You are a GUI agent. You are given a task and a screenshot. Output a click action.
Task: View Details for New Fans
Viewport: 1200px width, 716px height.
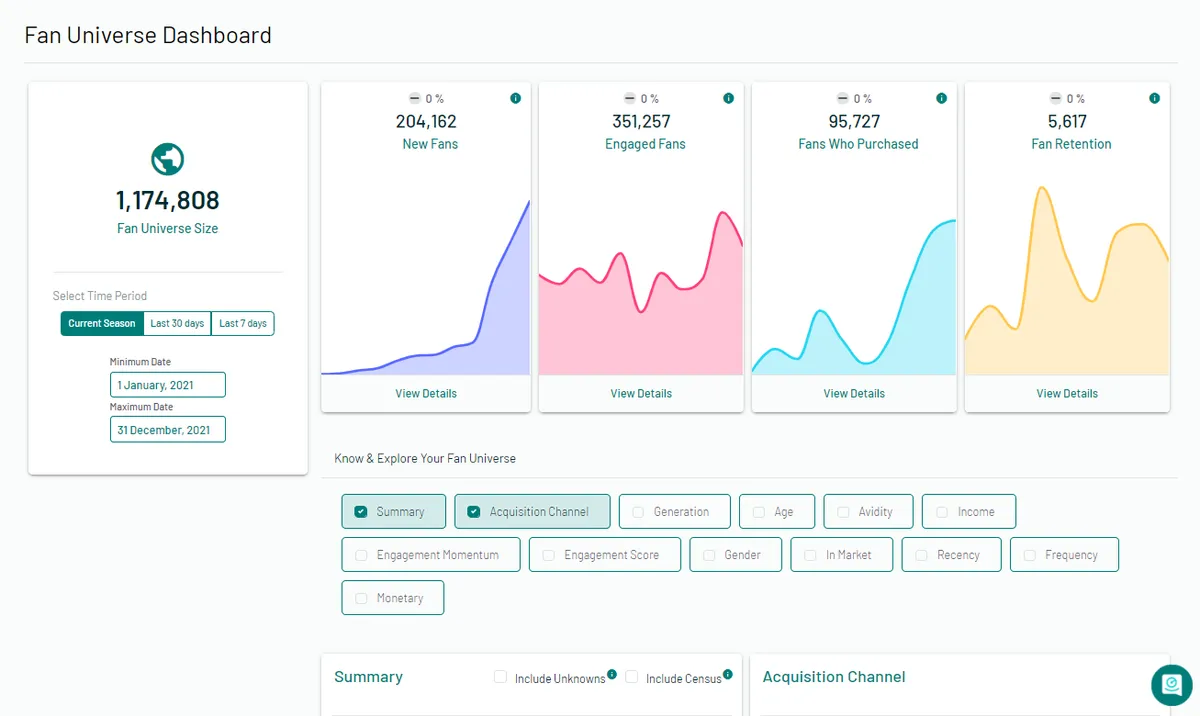426,393
